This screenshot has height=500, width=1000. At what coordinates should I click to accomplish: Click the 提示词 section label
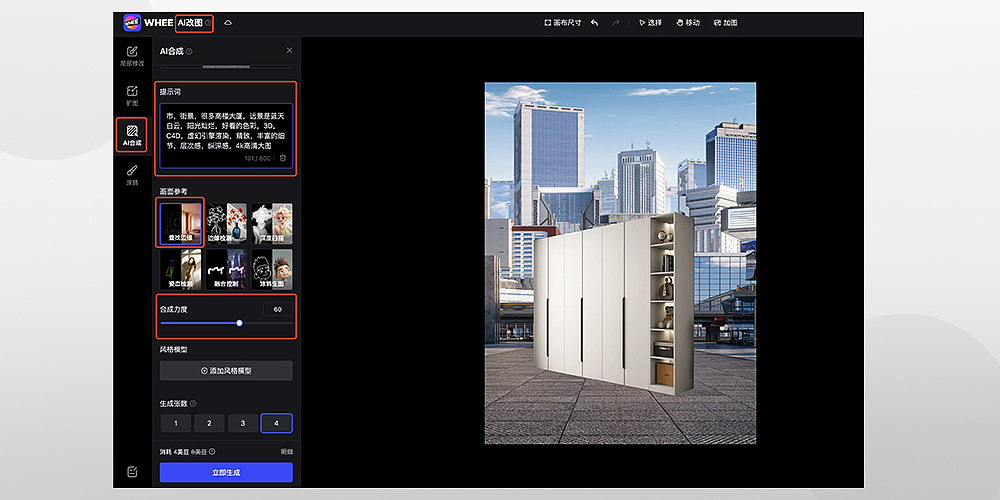[170, 92]
